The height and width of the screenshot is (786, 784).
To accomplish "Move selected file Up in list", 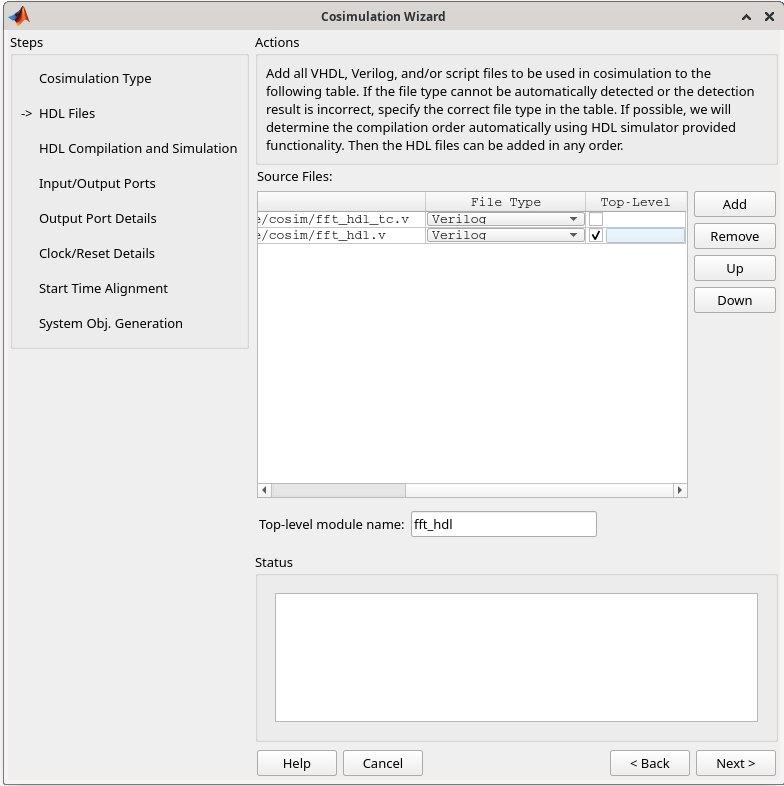I will pos(734,268).
